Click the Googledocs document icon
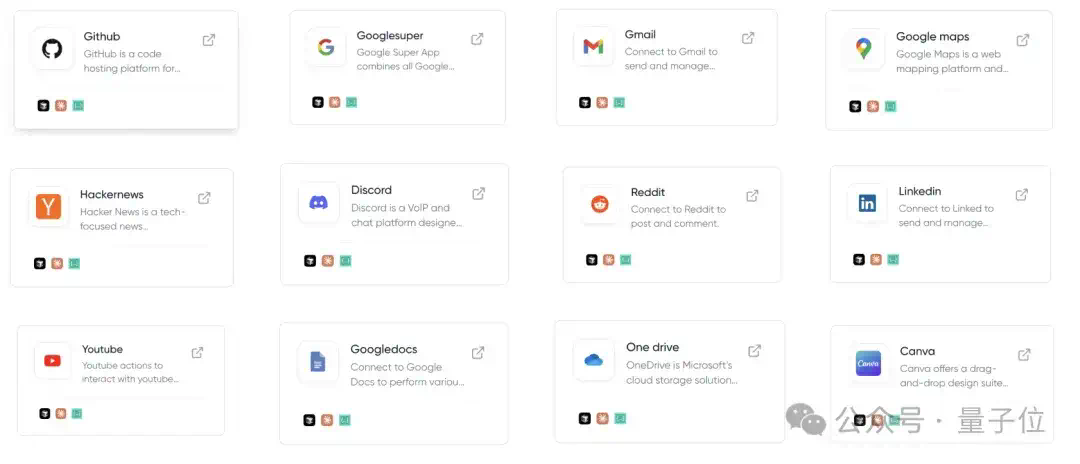This screenshot has width=1080, height=464. pyautogui.click(x=318, y=361)
